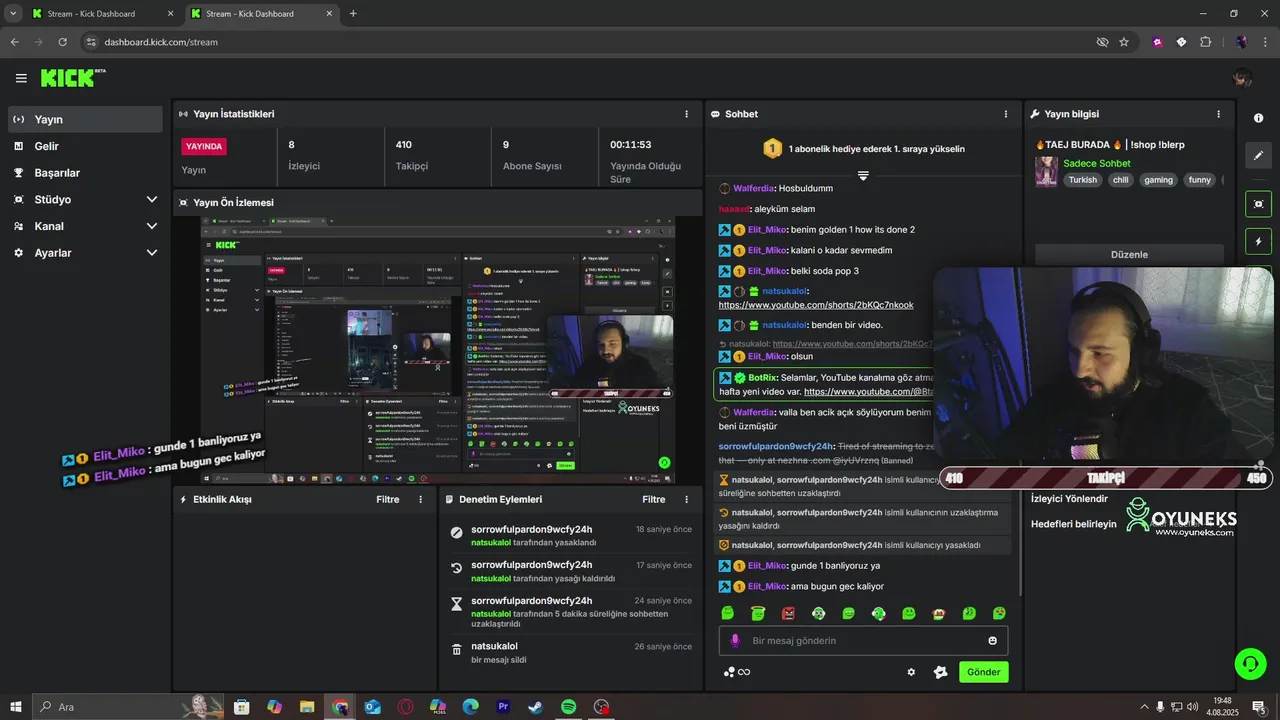Open the Filtre dropdown in Etkinlik Akışı
This screenshot has height=720, width=1280.
tap(387, 499)
